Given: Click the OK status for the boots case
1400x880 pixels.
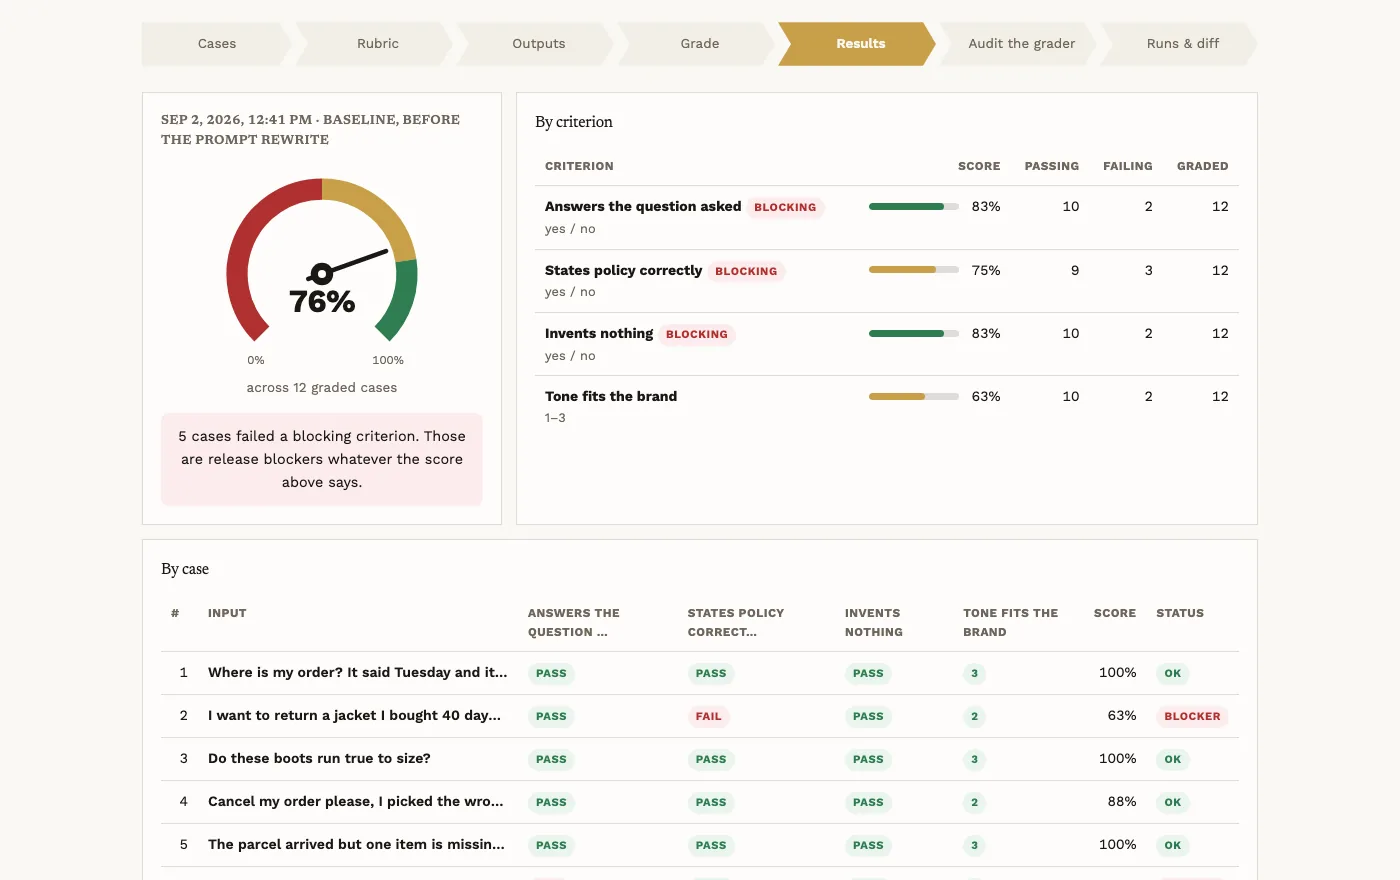Looking at the screenshot, I should point(1173,759).
